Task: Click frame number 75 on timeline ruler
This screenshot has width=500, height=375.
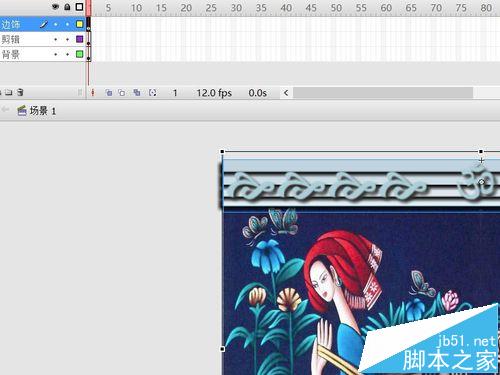Action: tap(461, 8)
